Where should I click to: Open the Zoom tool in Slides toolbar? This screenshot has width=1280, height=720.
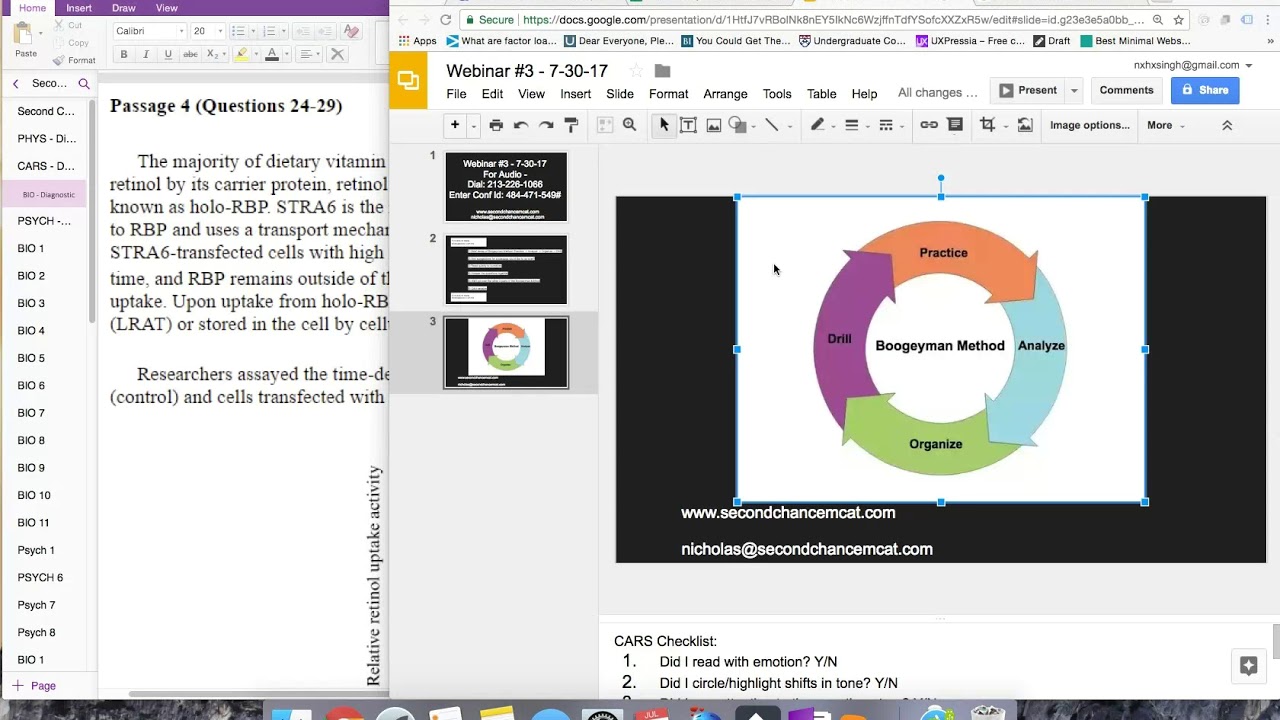tap(629, 125)
